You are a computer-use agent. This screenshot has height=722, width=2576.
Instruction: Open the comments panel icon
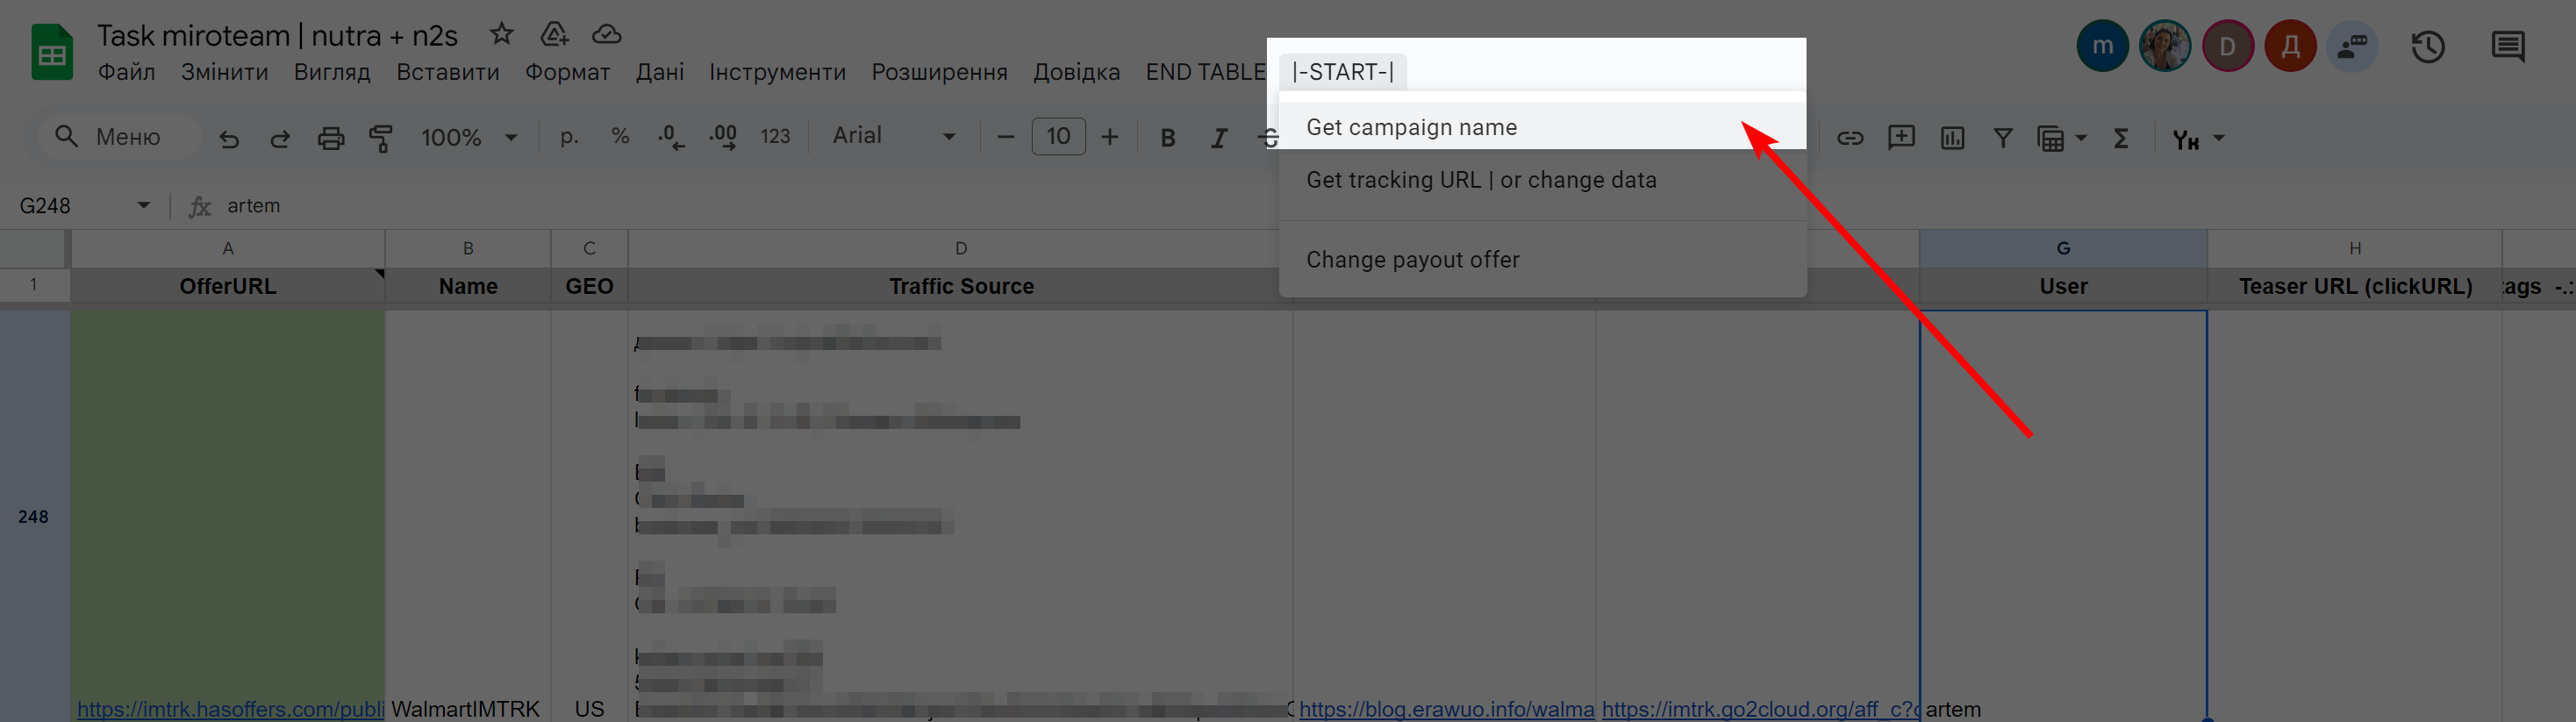click(2508, 47)
